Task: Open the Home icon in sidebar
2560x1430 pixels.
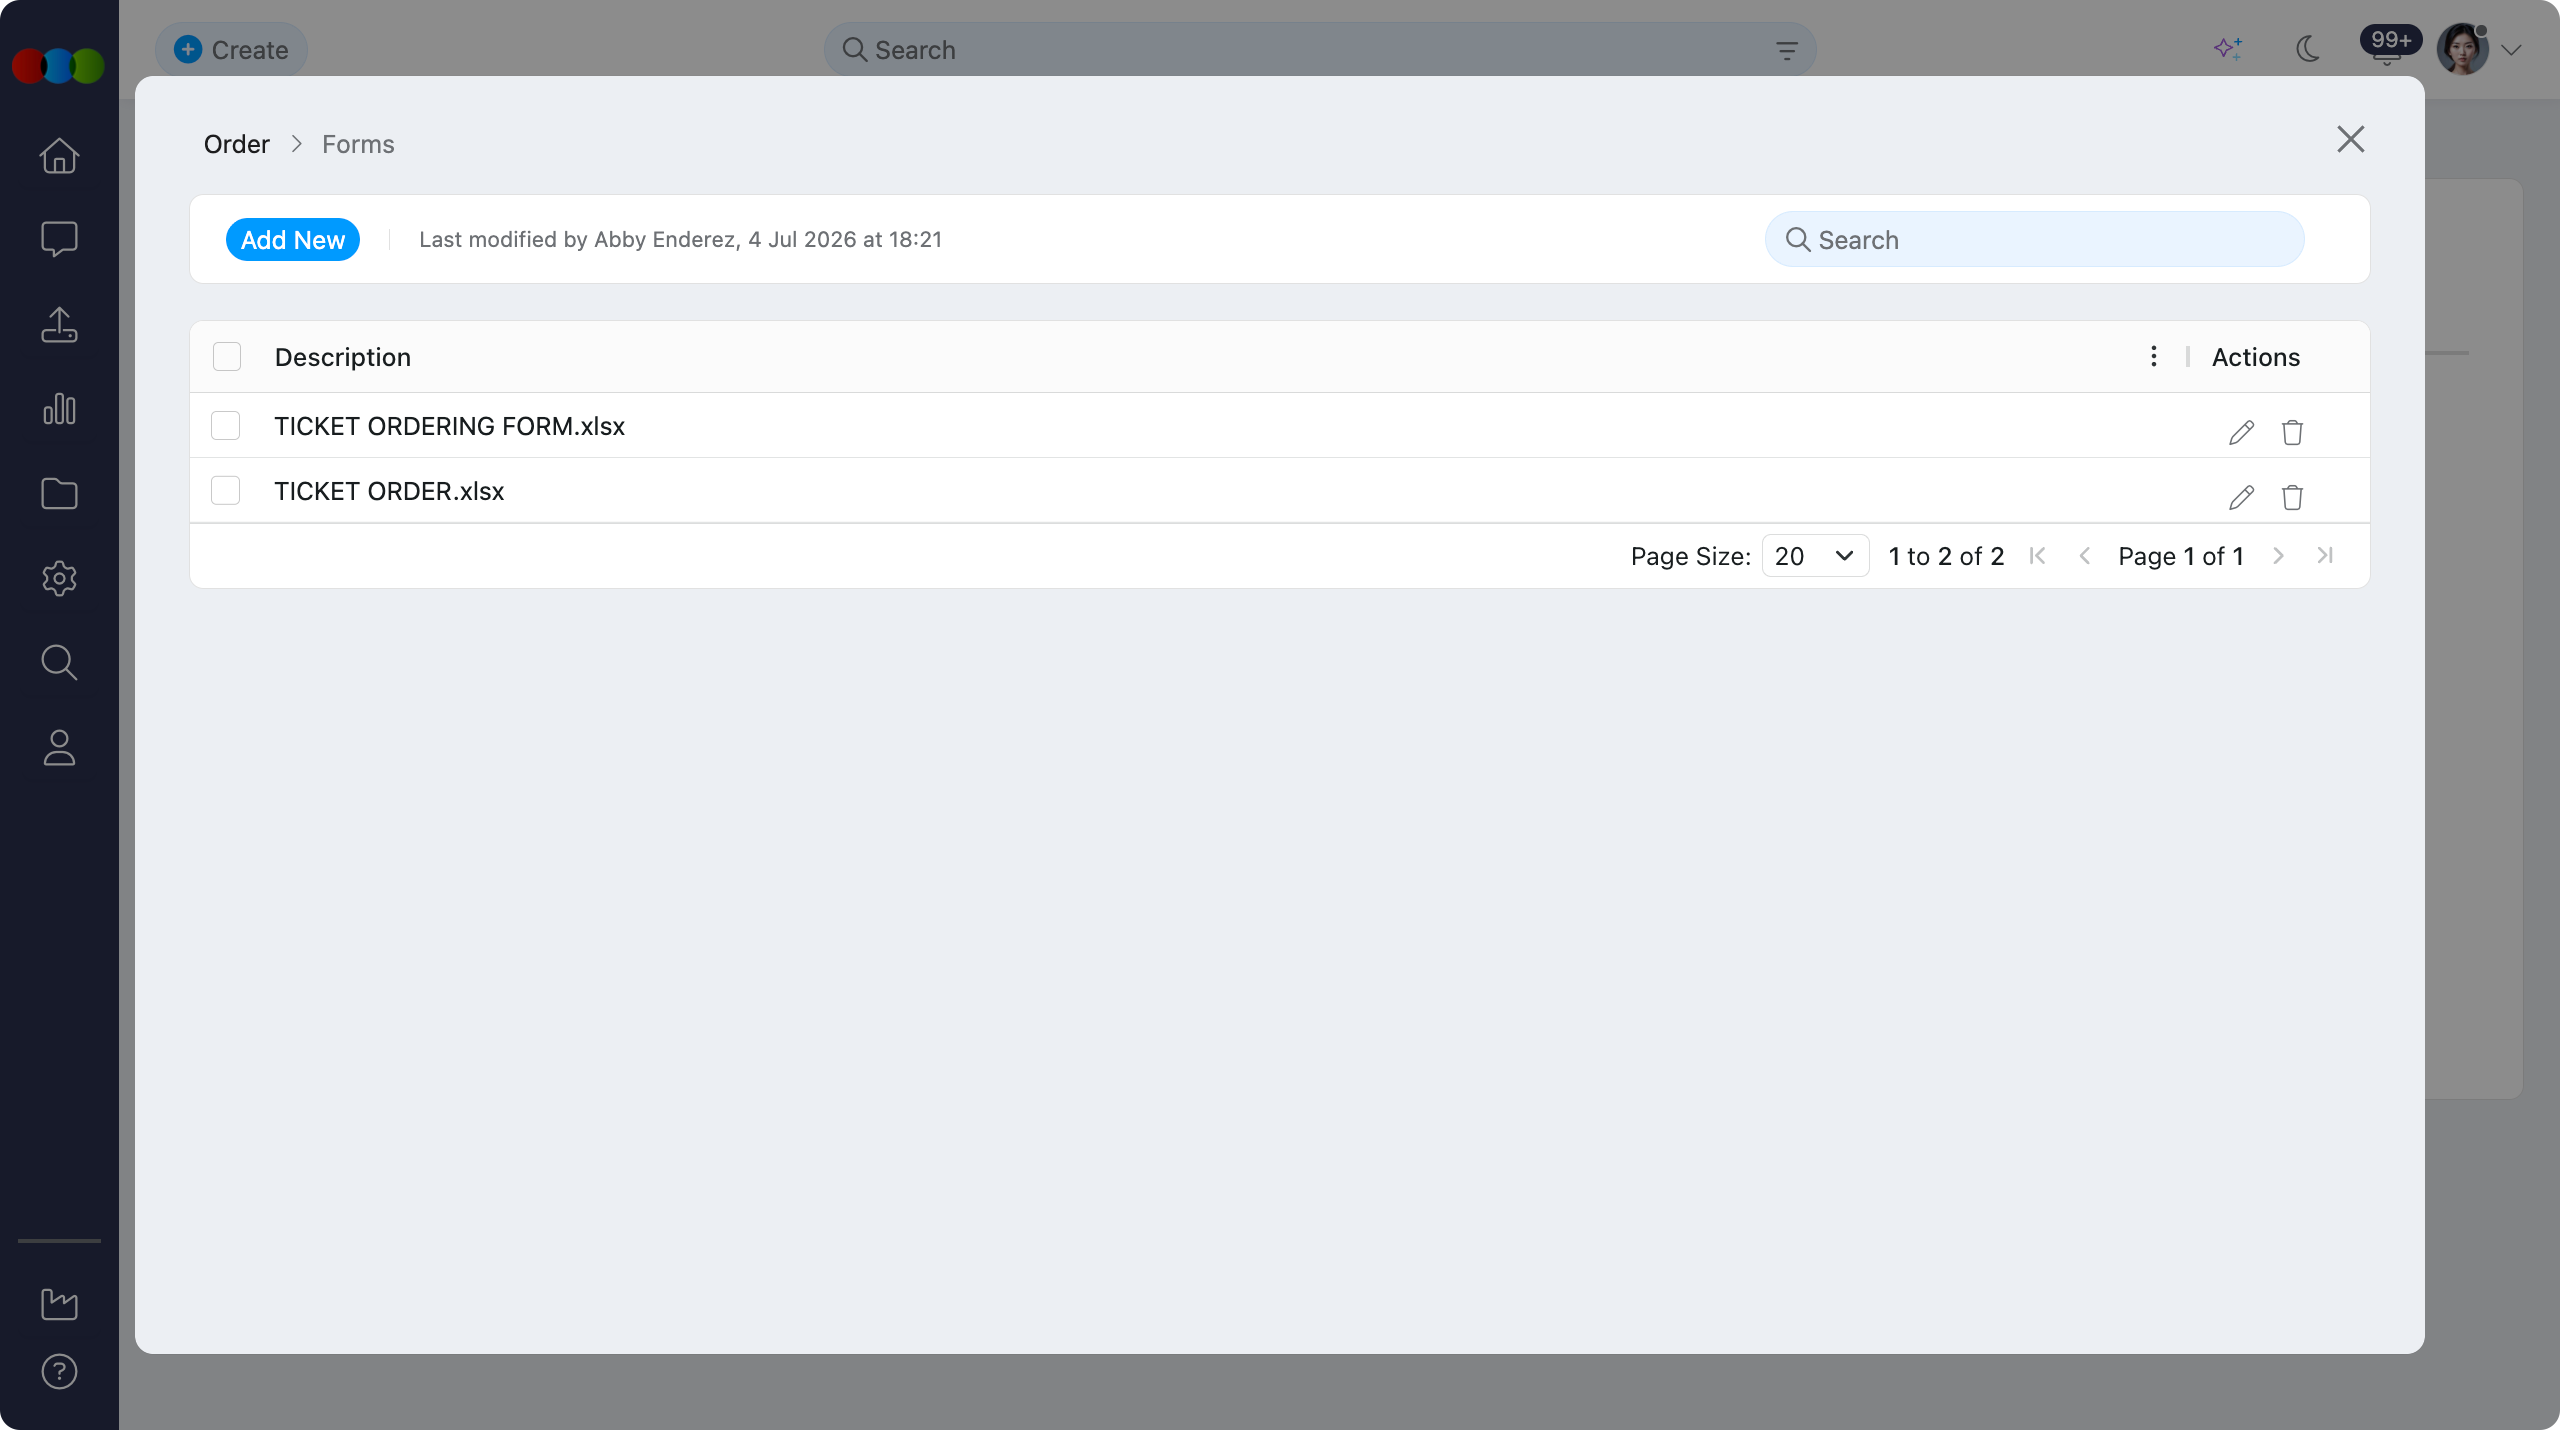Action: tap(59, 155)
